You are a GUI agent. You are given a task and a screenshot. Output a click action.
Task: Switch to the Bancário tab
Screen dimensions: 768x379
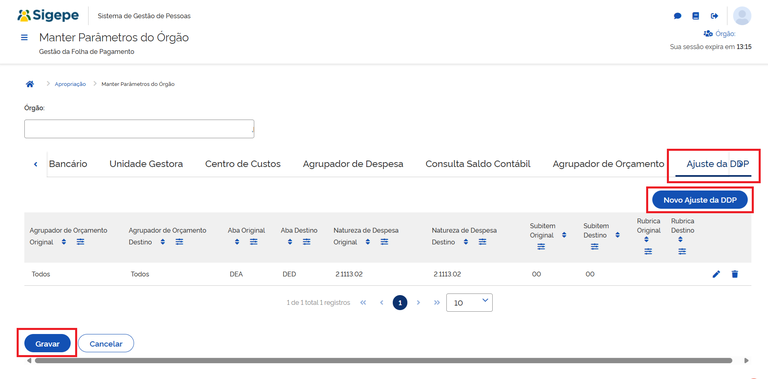(68, 164)
